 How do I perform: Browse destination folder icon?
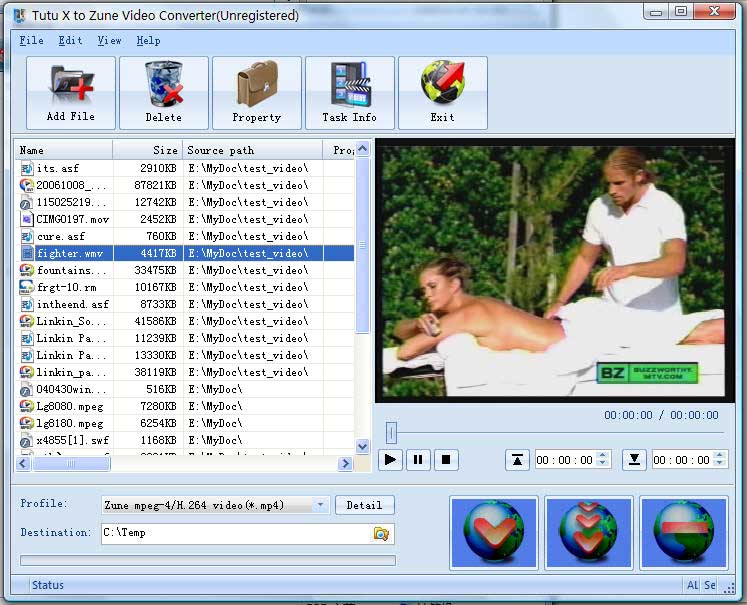[x=381, y=534]
